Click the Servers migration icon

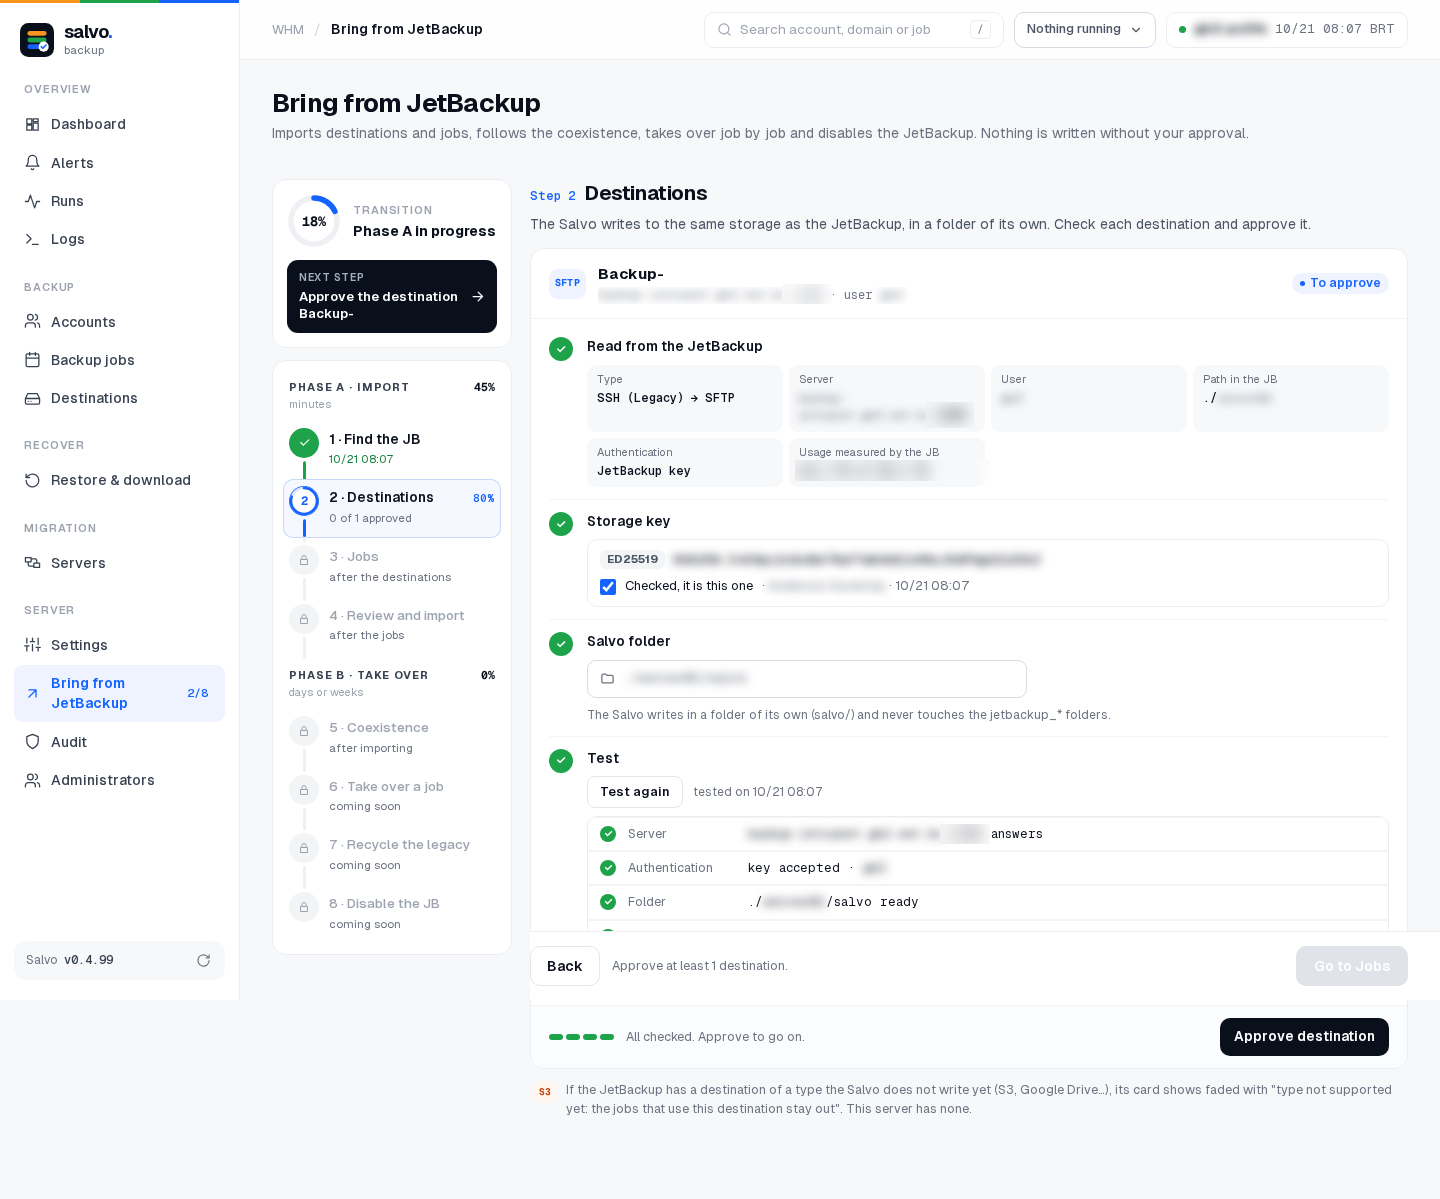coord(32,563)
